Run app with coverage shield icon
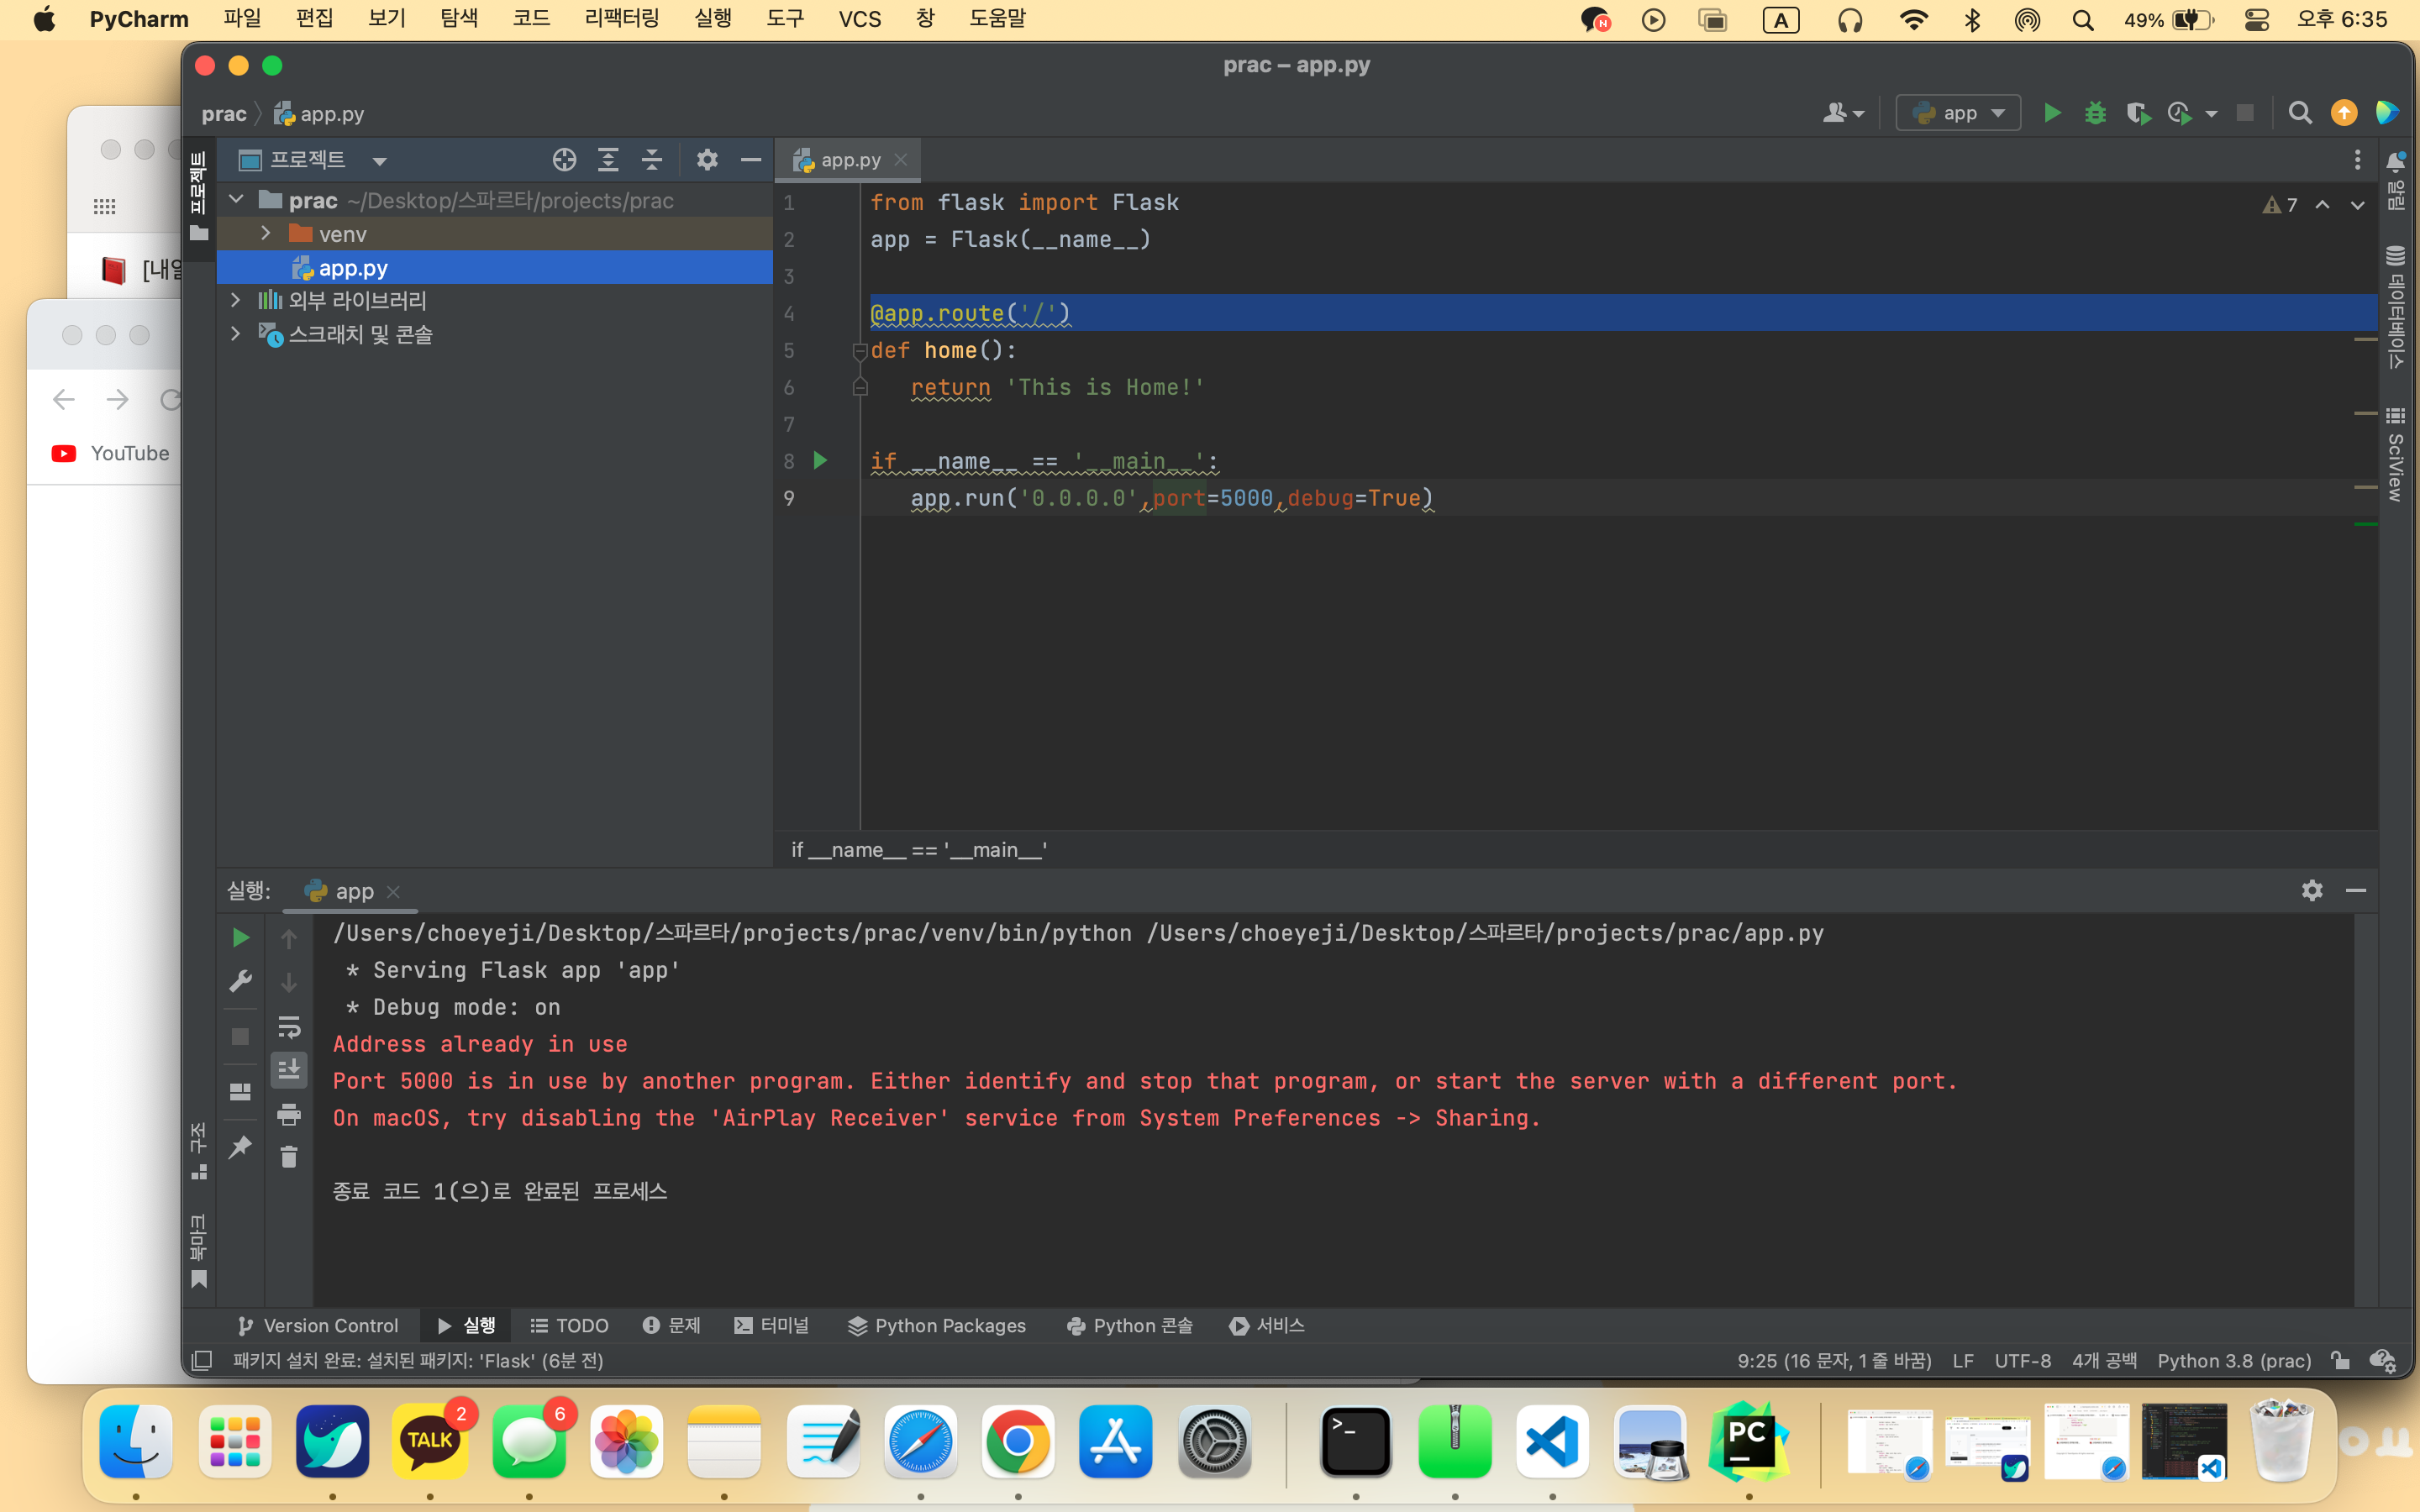The image size is (2420, 1512). pos(2138,113)
